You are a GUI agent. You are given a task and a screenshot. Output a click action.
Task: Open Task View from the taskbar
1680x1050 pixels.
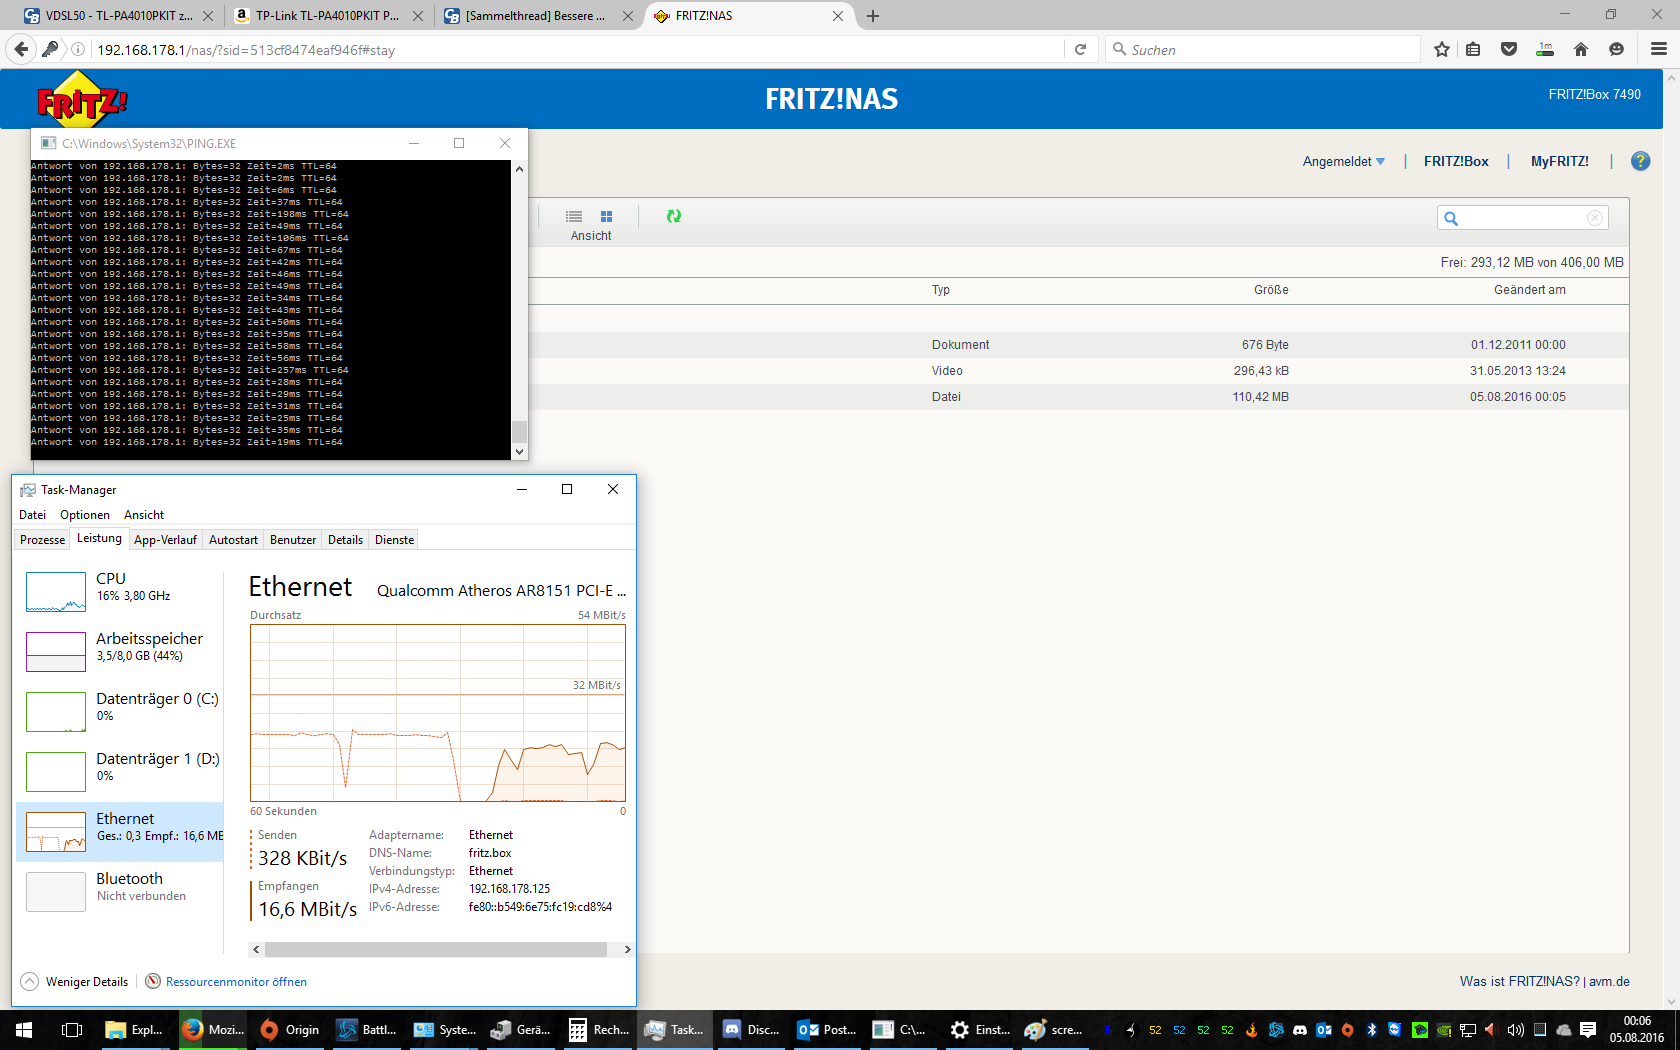(72, 1029)
